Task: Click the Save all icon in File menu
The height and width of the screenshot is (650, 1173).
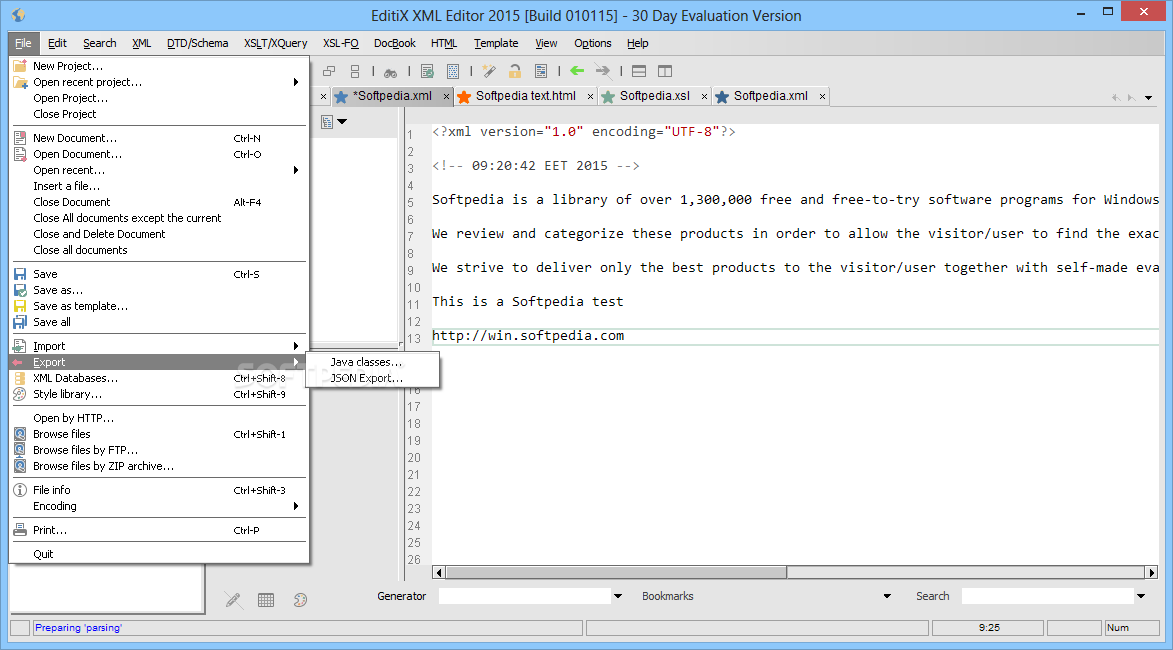Action: click(x=20, y=322)
